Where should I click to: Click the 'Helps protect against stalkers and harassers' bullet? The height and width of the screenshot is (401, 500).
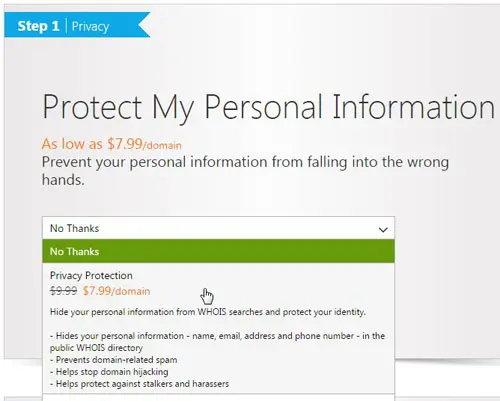[x=139, y=384]
